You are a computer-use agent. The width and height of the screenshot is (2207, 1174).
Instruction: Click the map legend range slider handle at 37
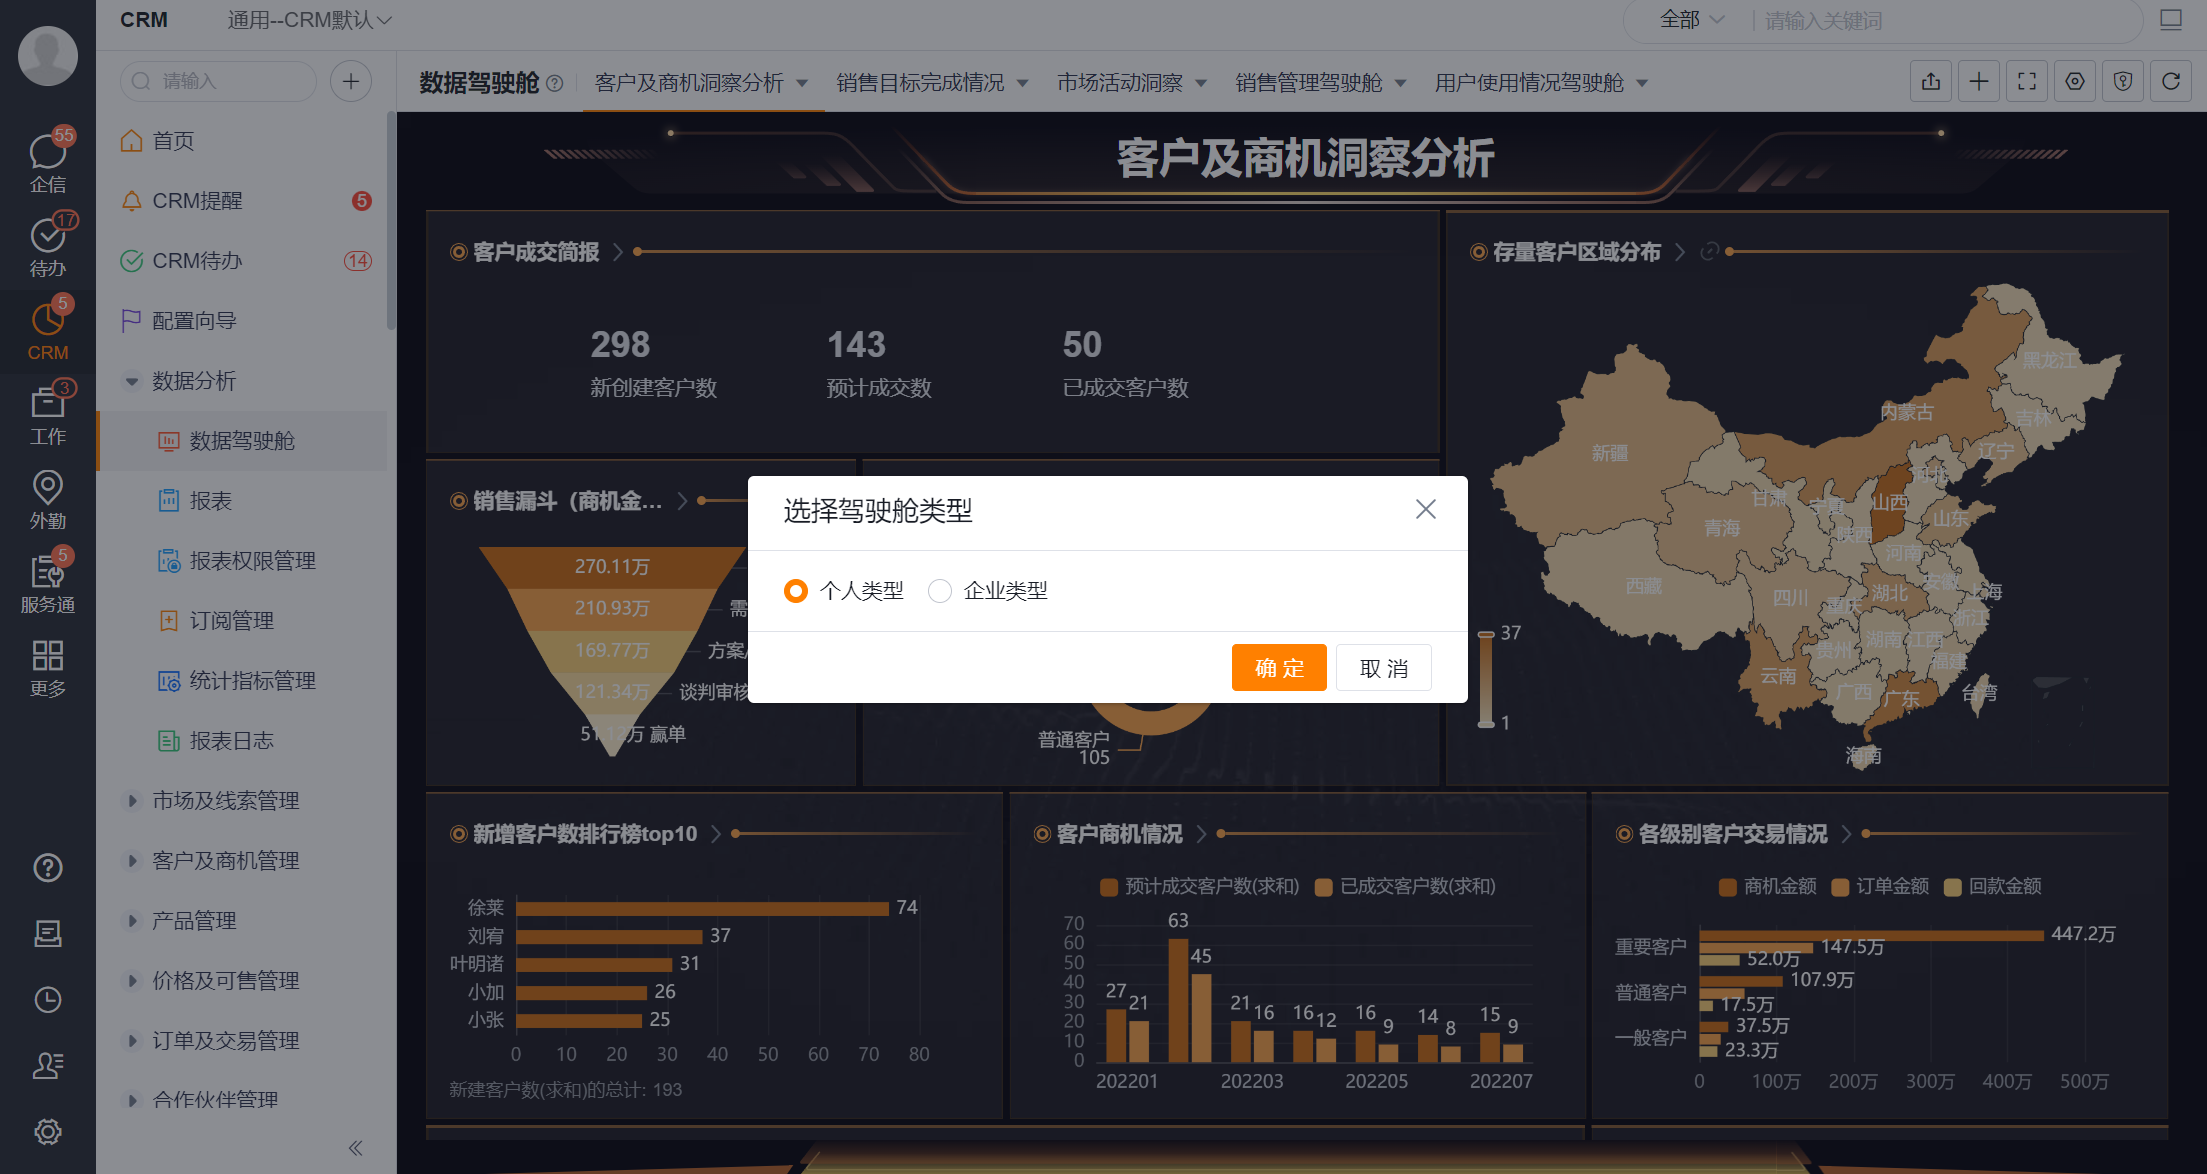pos(1486,634)
